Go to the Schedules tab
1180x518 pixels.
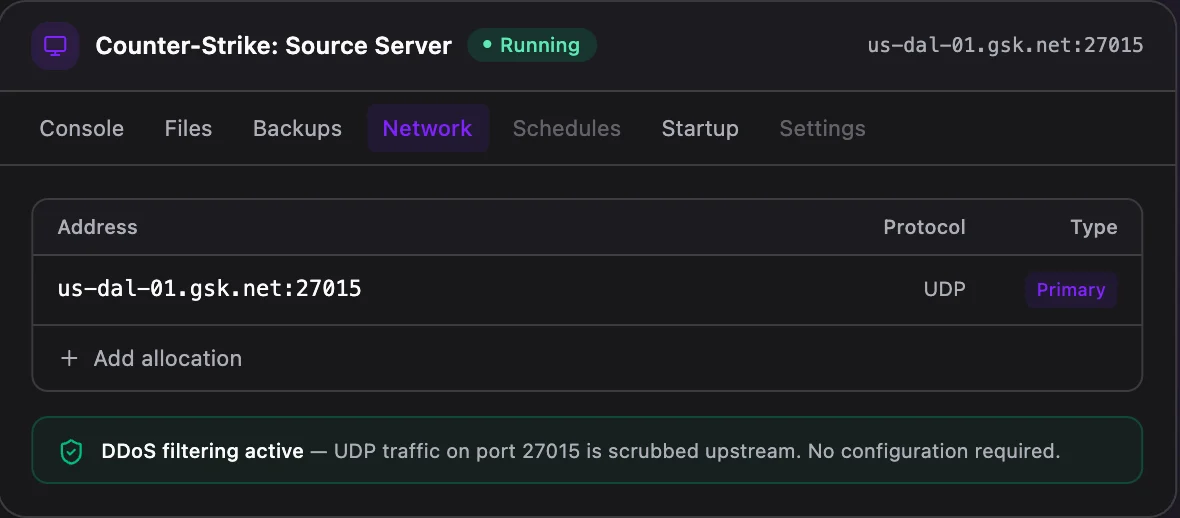click(x=567, y=129)
